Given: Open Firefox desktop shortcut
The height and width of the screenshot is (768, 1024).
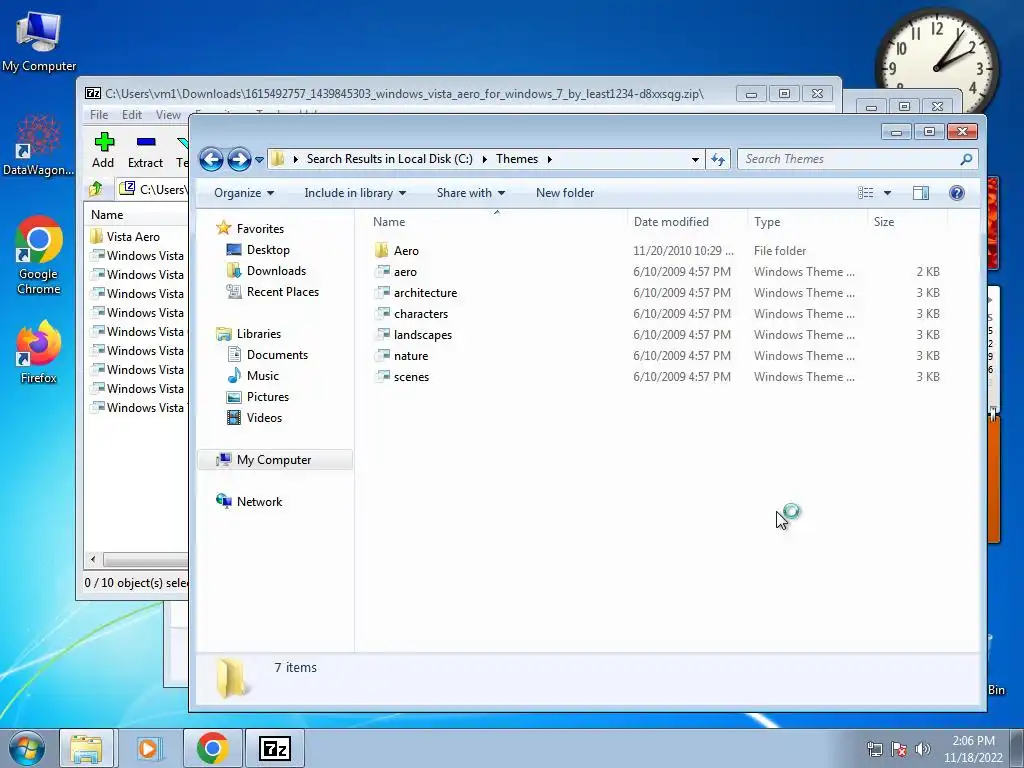Looking at the screenshot, I should [39, 352].
